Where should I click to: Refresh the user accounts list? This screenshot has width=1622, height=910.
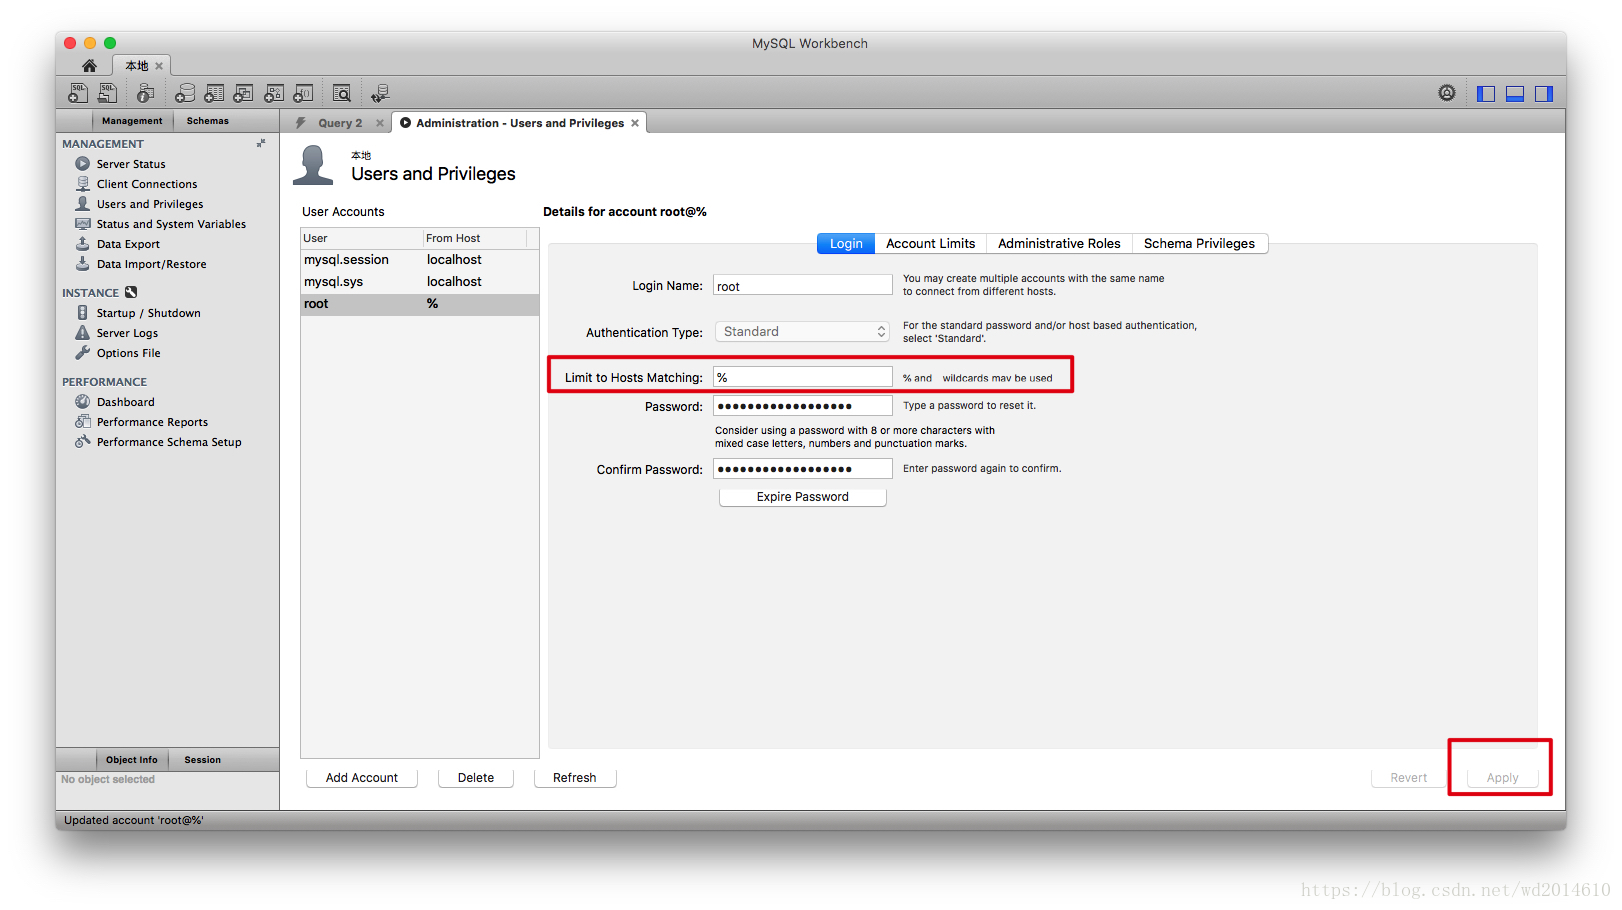575,778
